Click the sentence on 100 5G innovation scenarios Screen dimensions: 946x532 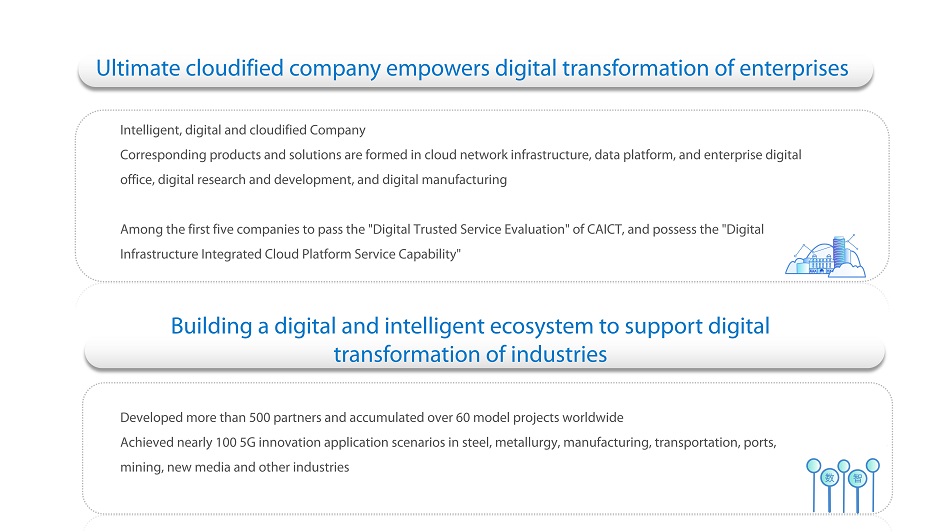click(448, 443)
